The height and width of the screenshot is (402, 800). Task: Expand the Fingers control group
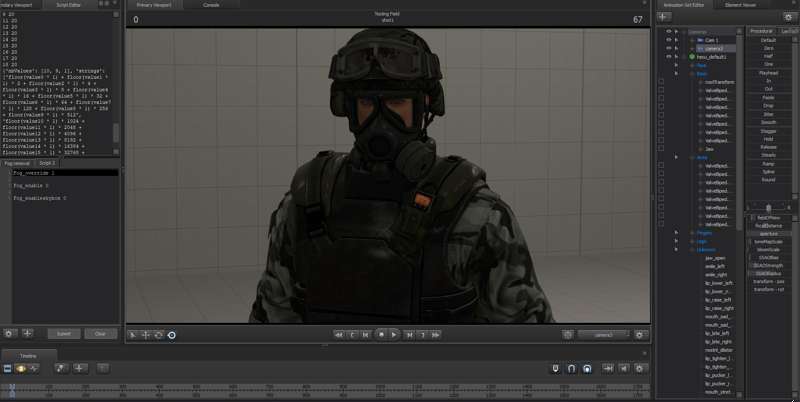(x=677, y=231)
